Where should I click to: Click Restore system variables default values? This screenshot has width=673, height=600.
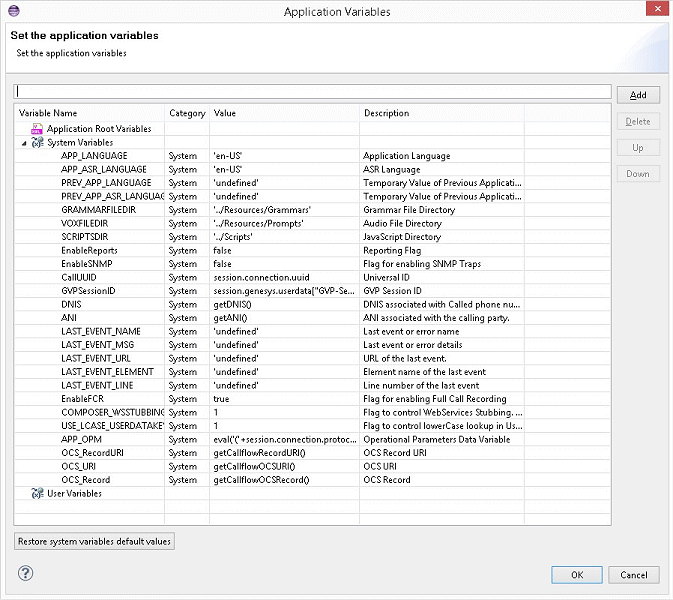coord(94,541)
